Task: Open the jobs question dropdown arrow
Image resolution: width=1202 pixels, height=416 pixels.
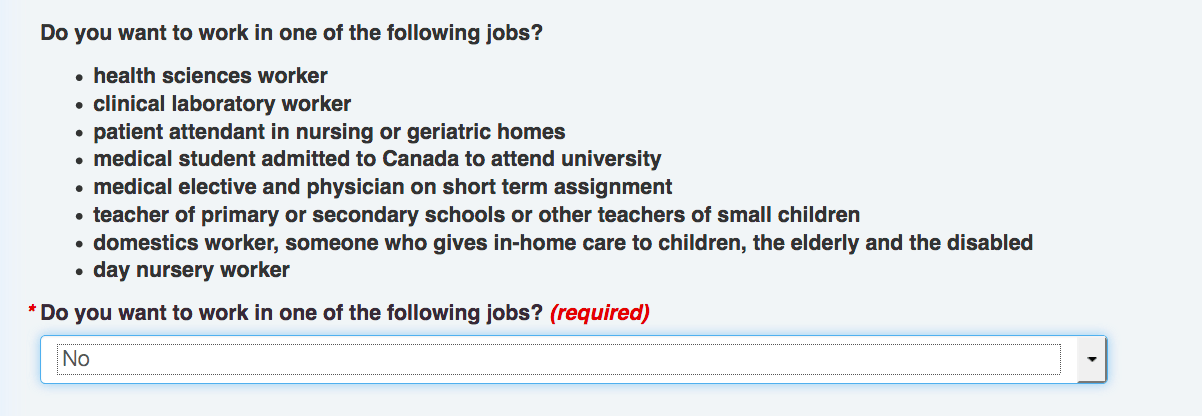Action: tap(1092, 359)
